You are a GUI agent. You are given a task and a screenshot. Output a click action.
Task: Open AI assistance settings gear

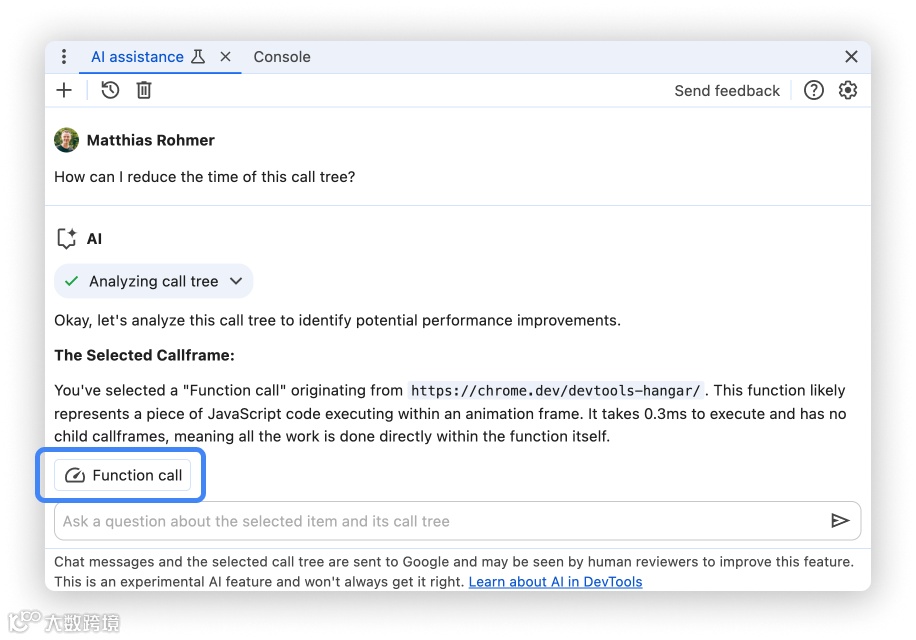(x=848, y=90)
